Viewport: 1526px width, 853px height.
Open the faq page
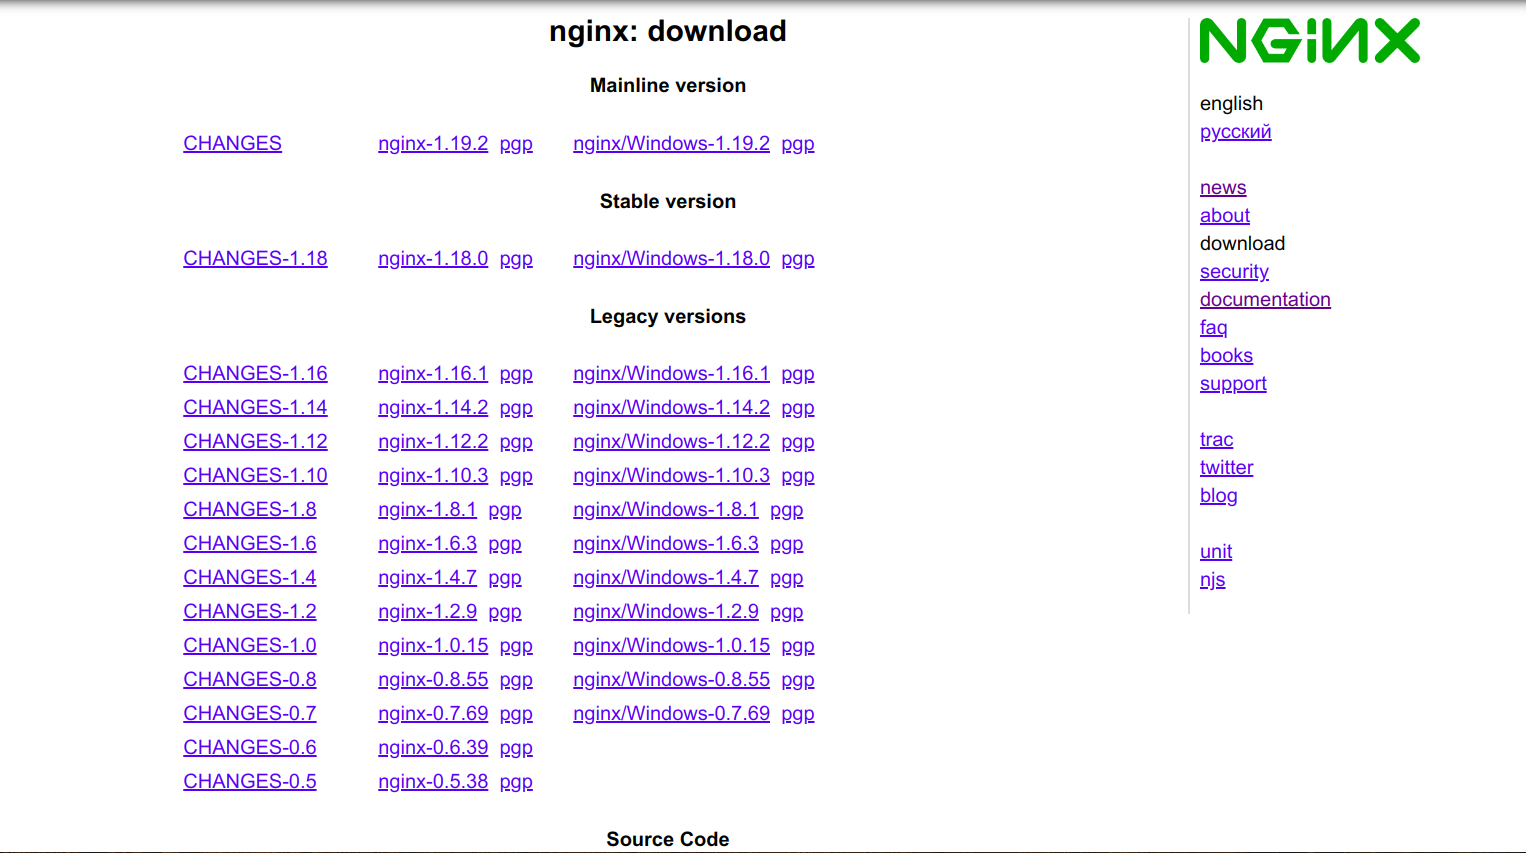[x=1213, y=327]
